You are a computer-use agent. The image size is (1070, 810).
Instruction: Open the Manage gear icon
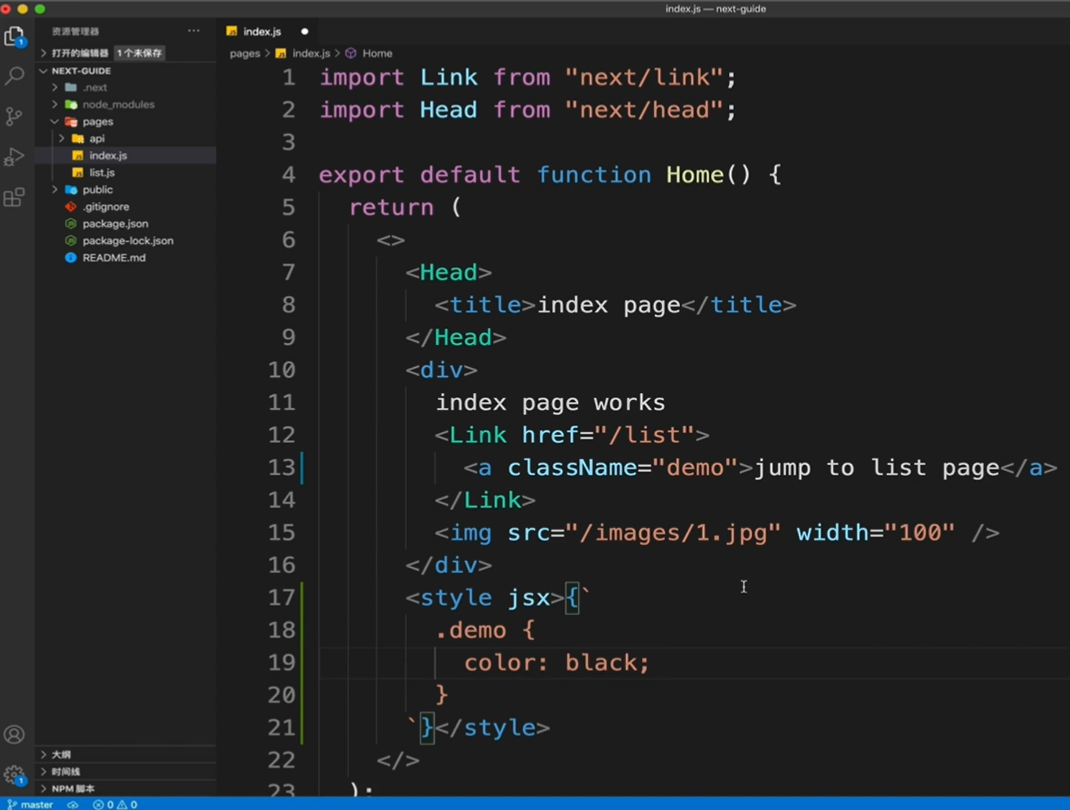[x=14, y=775]
